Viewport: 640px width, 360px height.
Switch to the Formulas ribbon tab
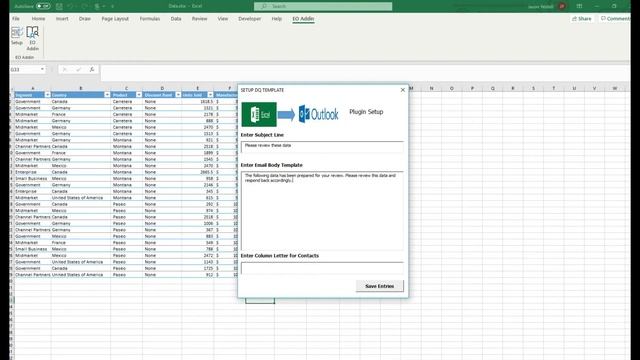pos(150,19)
